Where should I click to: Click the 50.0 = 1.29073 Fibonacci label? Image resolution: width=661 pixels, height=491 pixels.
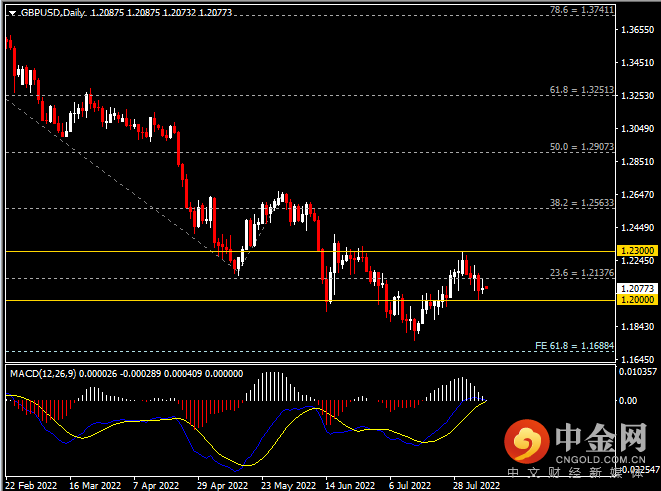tap(582, 147)
